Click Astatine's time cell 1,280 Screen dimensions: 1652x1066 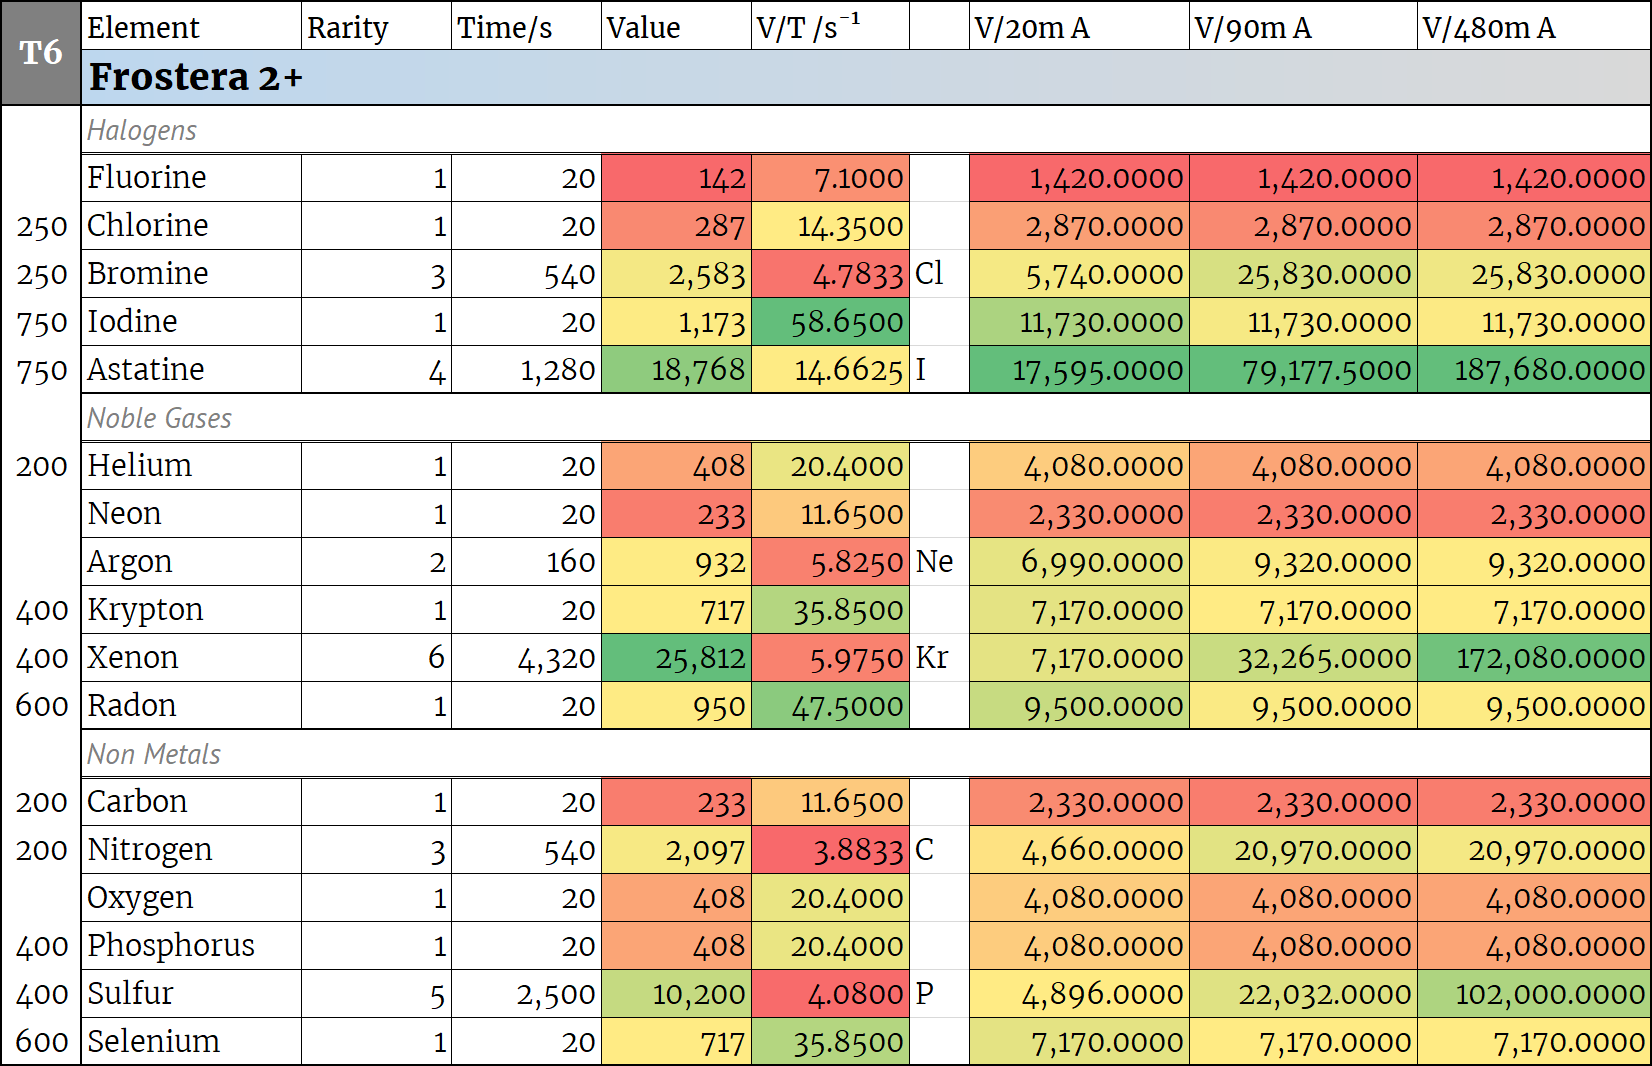point(526,370)
